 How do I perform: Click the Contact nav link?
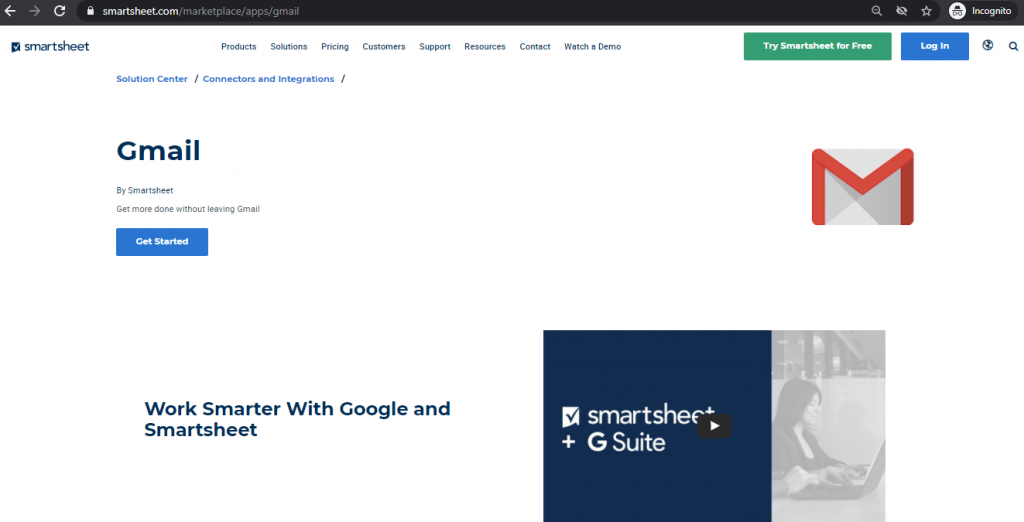tap(535, 46)
